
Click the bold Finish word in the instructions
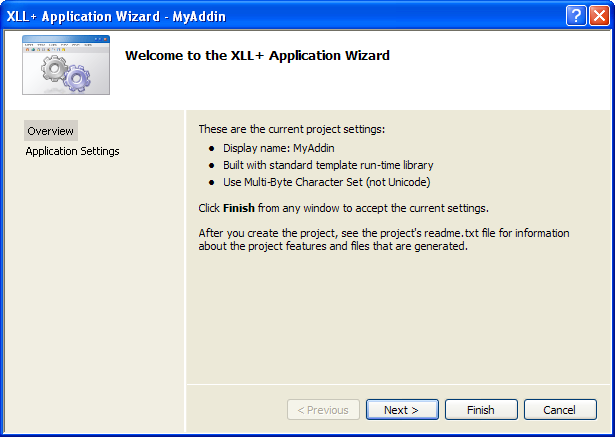tap(239, 208)
